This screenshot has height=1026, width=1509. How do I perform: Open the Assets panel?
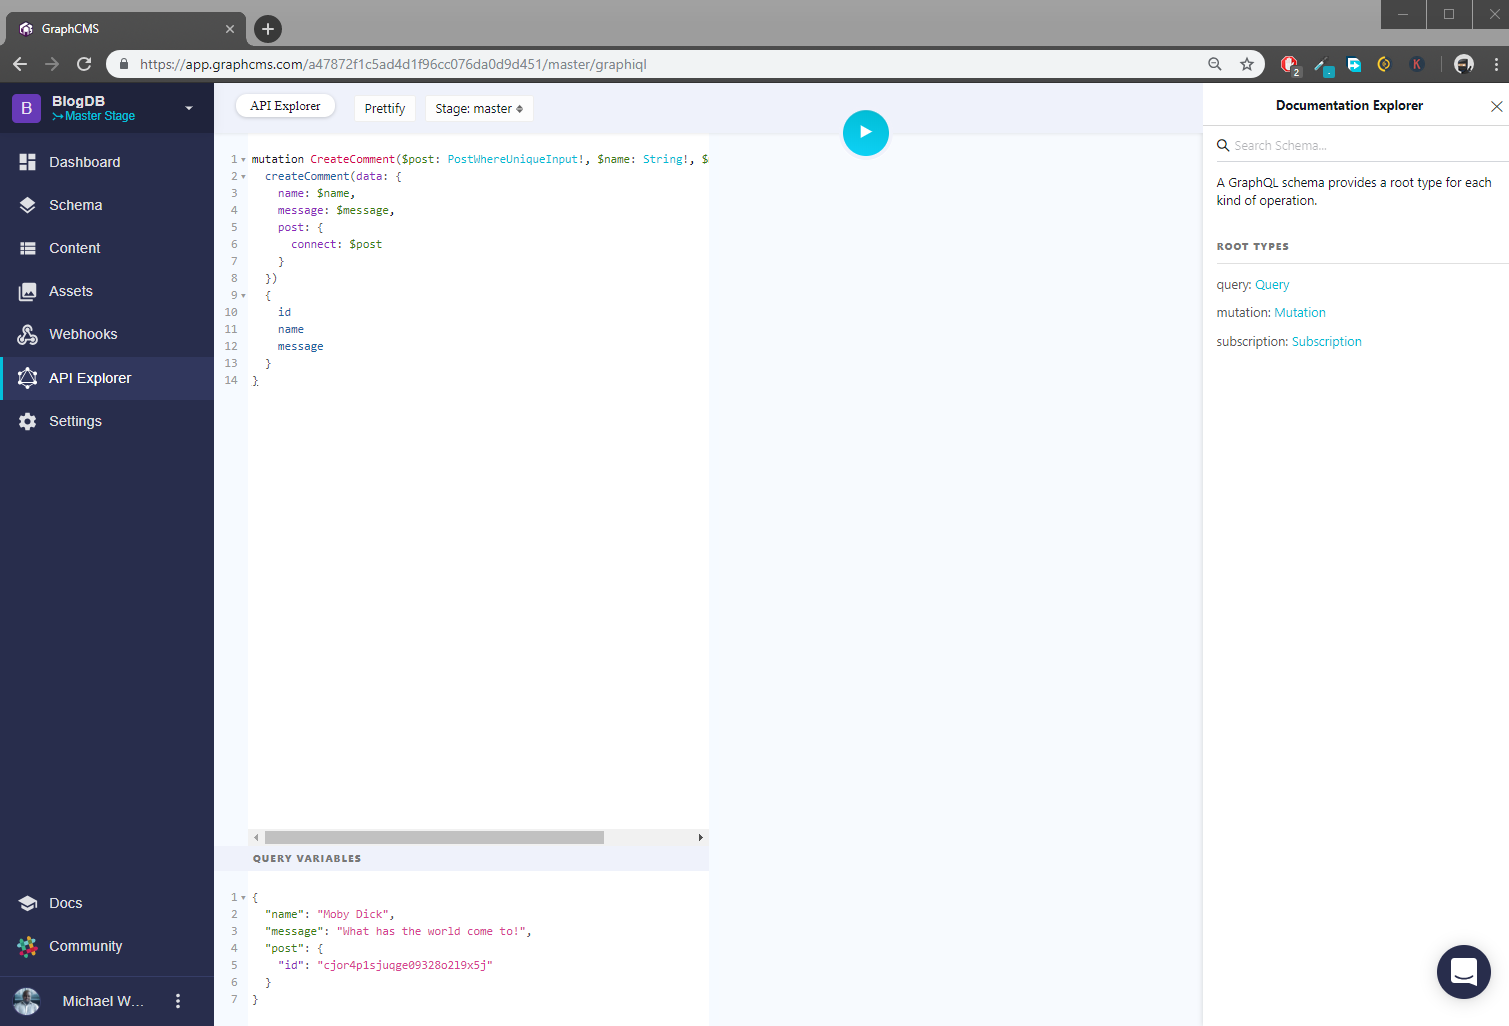click(x=70, y=290)
